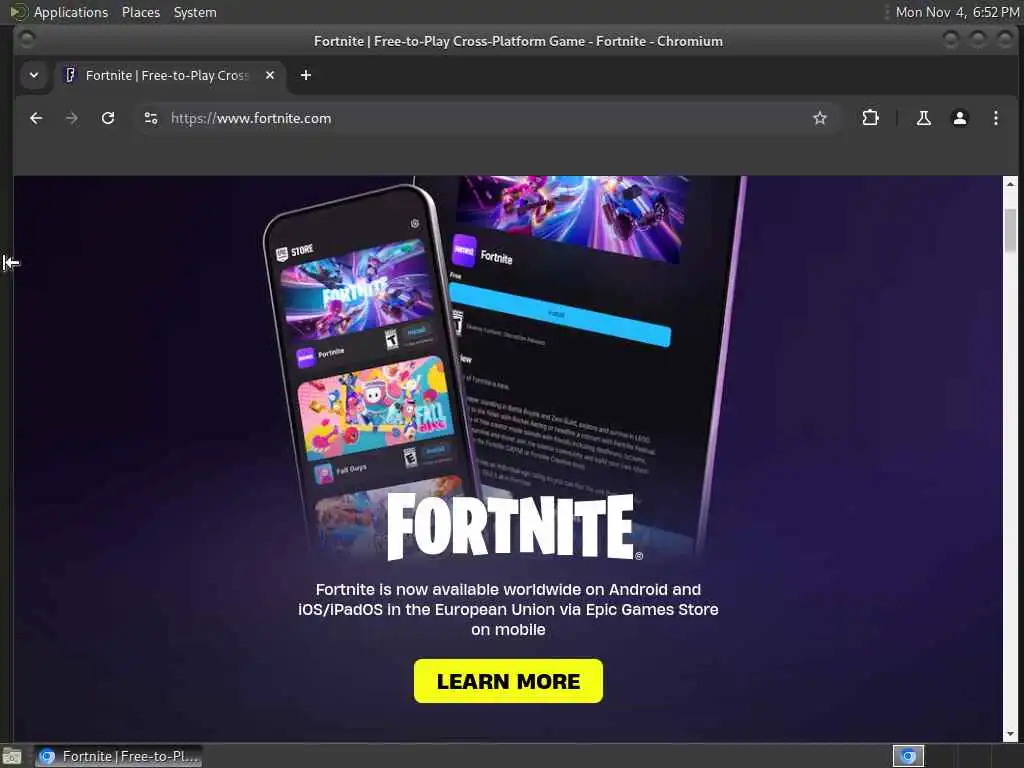Click scrollbar down arrow
Viewport: 1024px width, 768px height.
(x=1010, y=734)
